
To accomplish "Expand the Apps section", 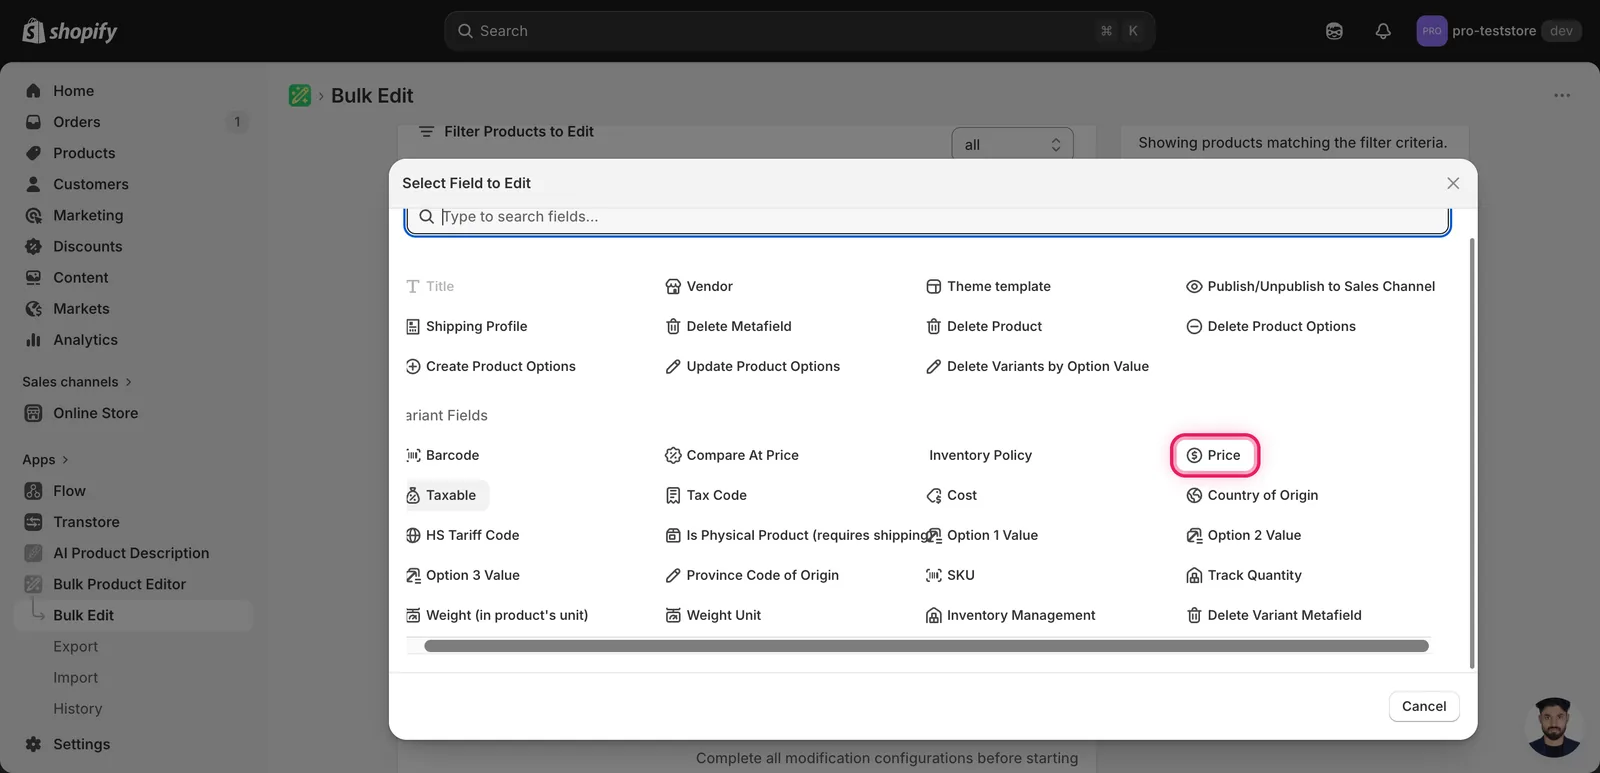I will (45, 460).
